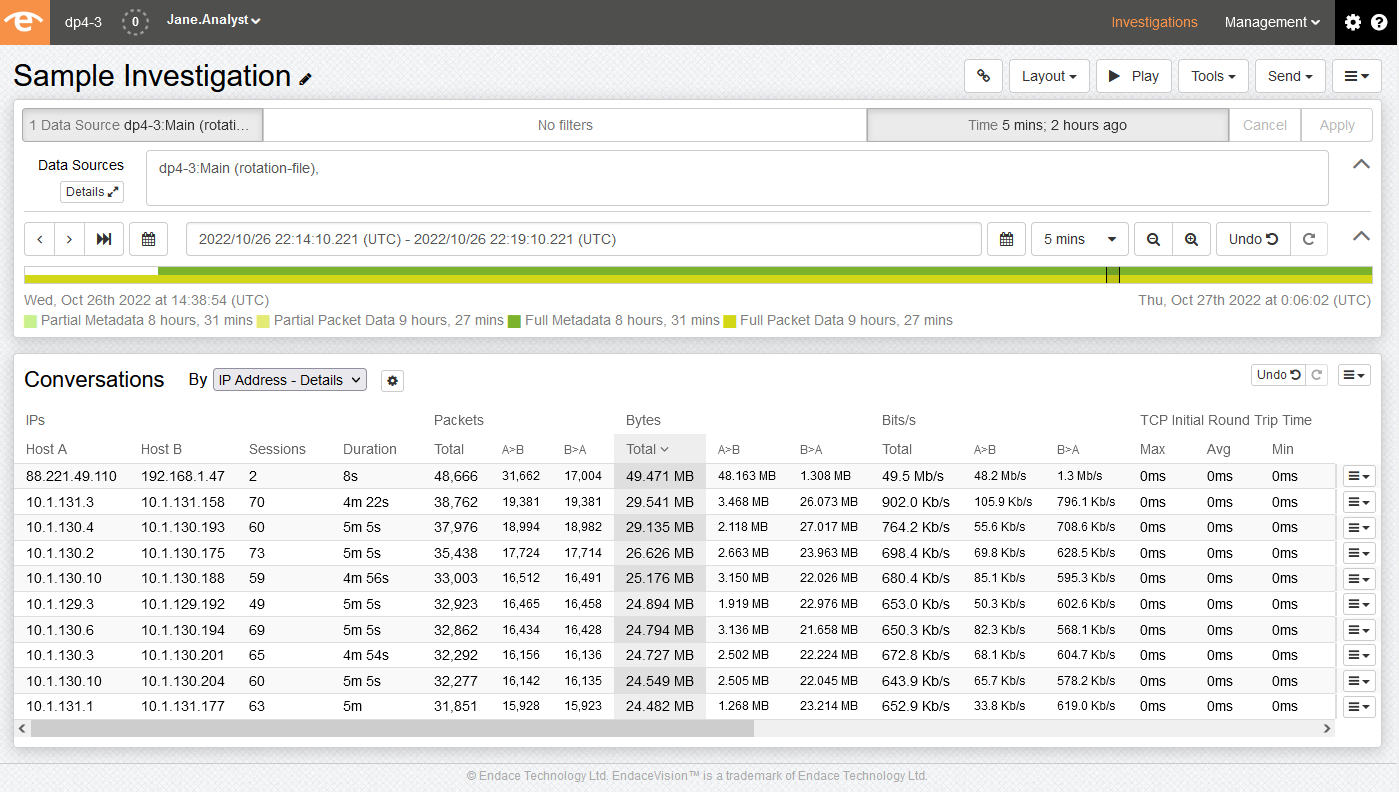Select Host B 10.1.131.158 cell
Image resolution: width=1399 pixels, height=792 pixels.
[183, 502]
